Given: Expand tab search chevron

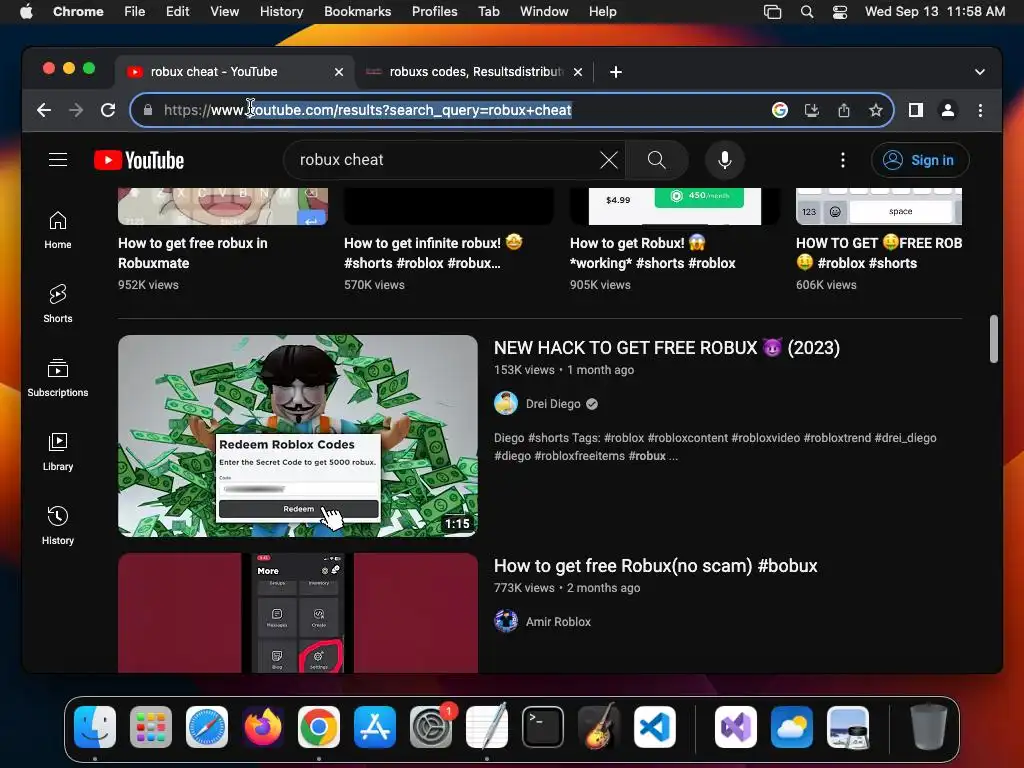Looking at the screenshot, I should click(980, 72).
